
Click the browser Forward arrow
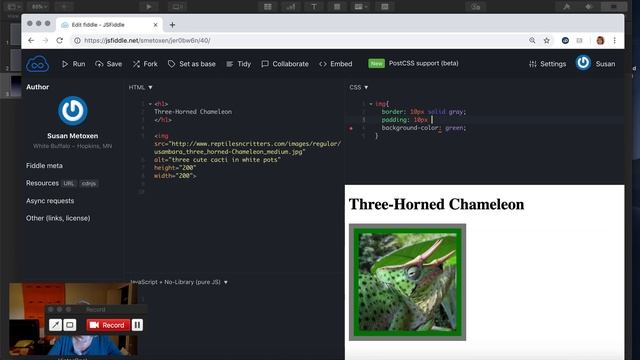(x=45, y=40)
